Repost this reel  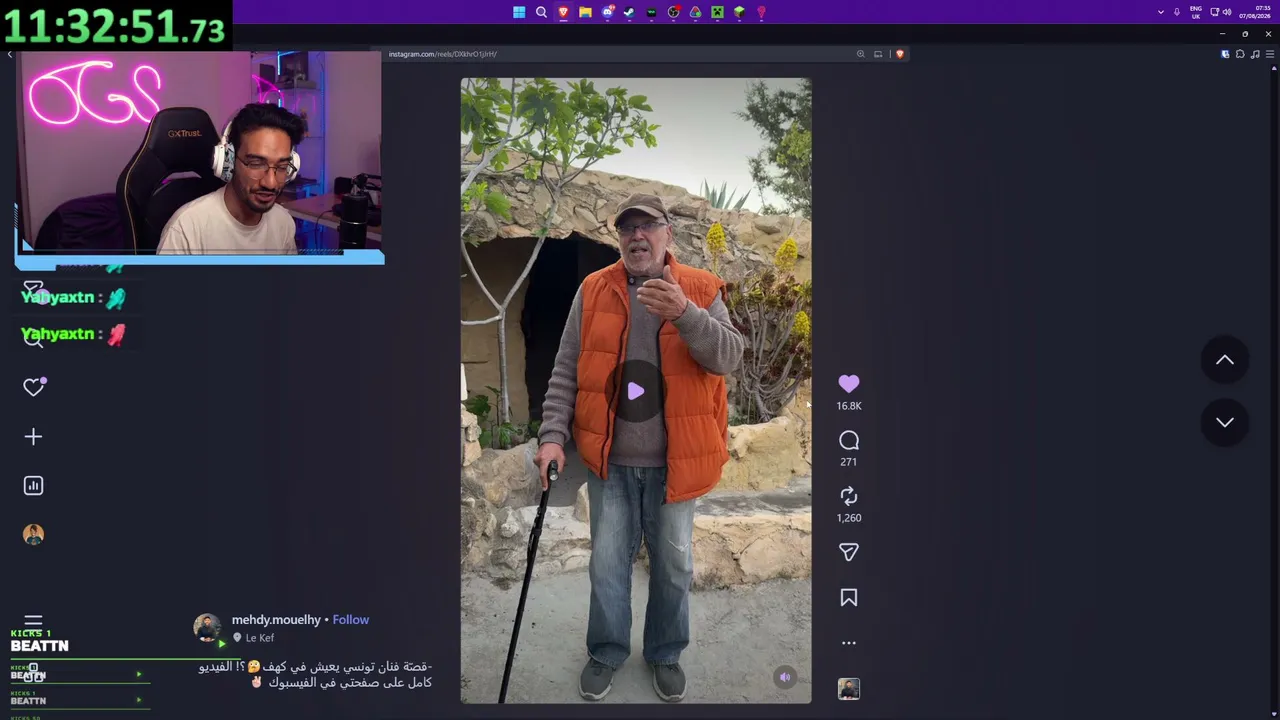[849, 496]
